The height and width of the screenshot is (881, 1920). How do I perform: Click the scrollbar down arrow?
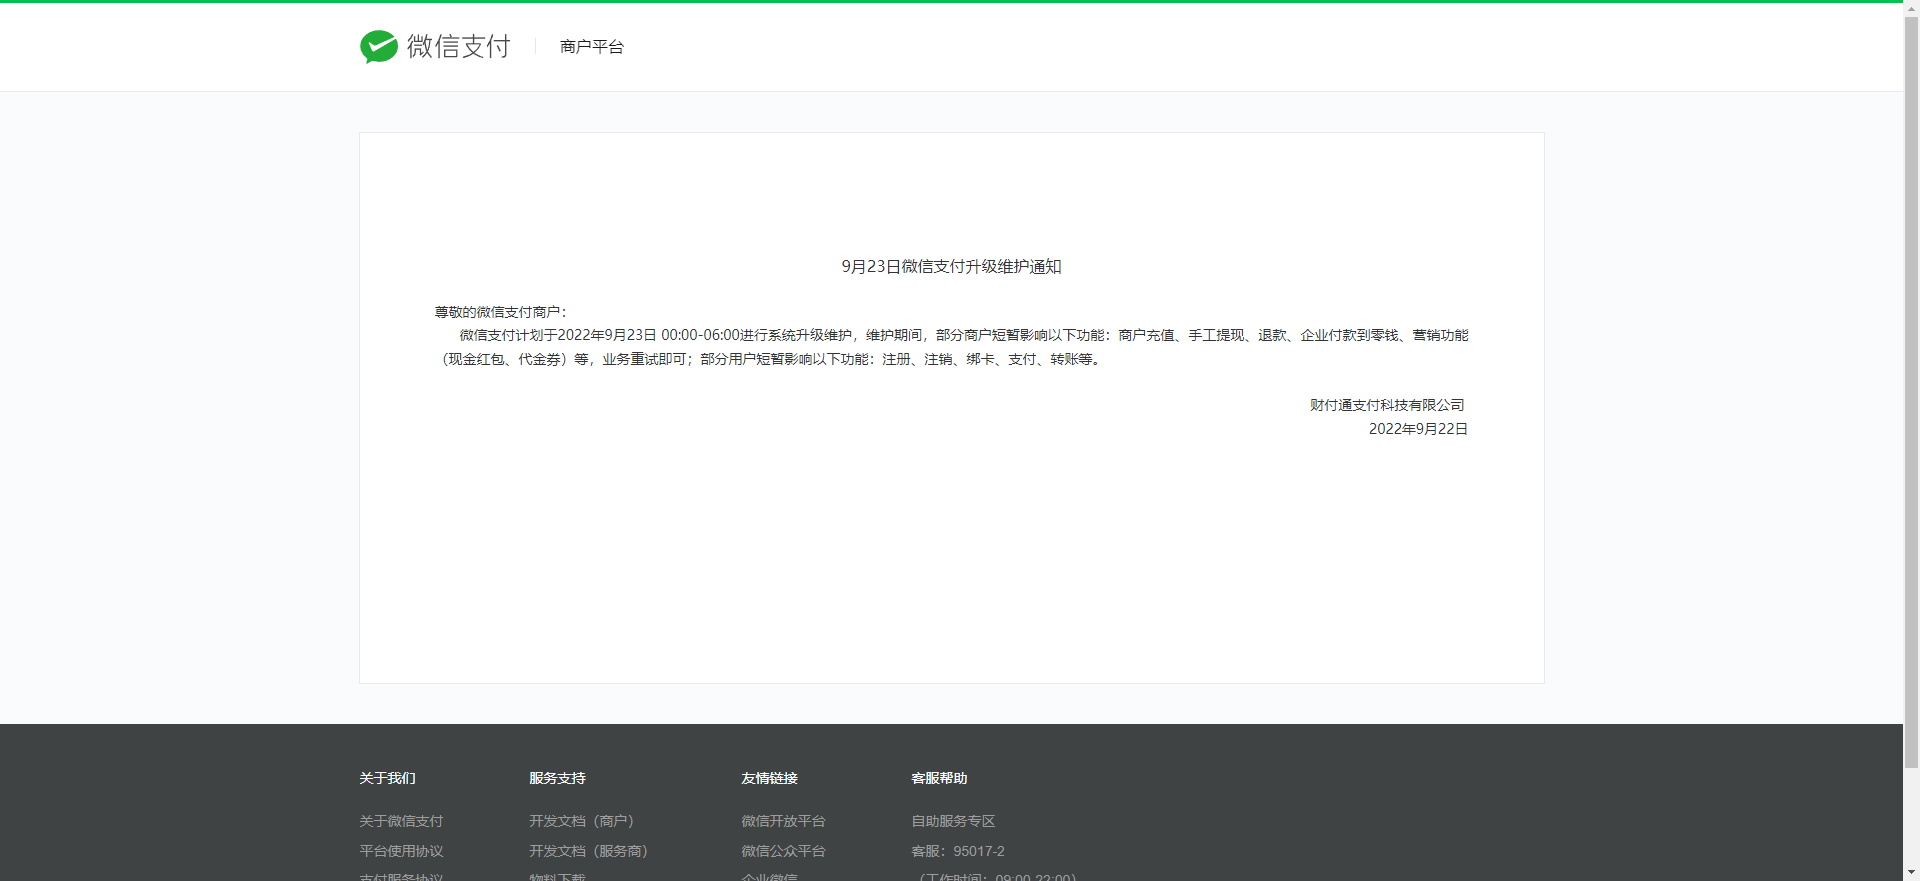pyautogui.click(x=1911, y=873)
